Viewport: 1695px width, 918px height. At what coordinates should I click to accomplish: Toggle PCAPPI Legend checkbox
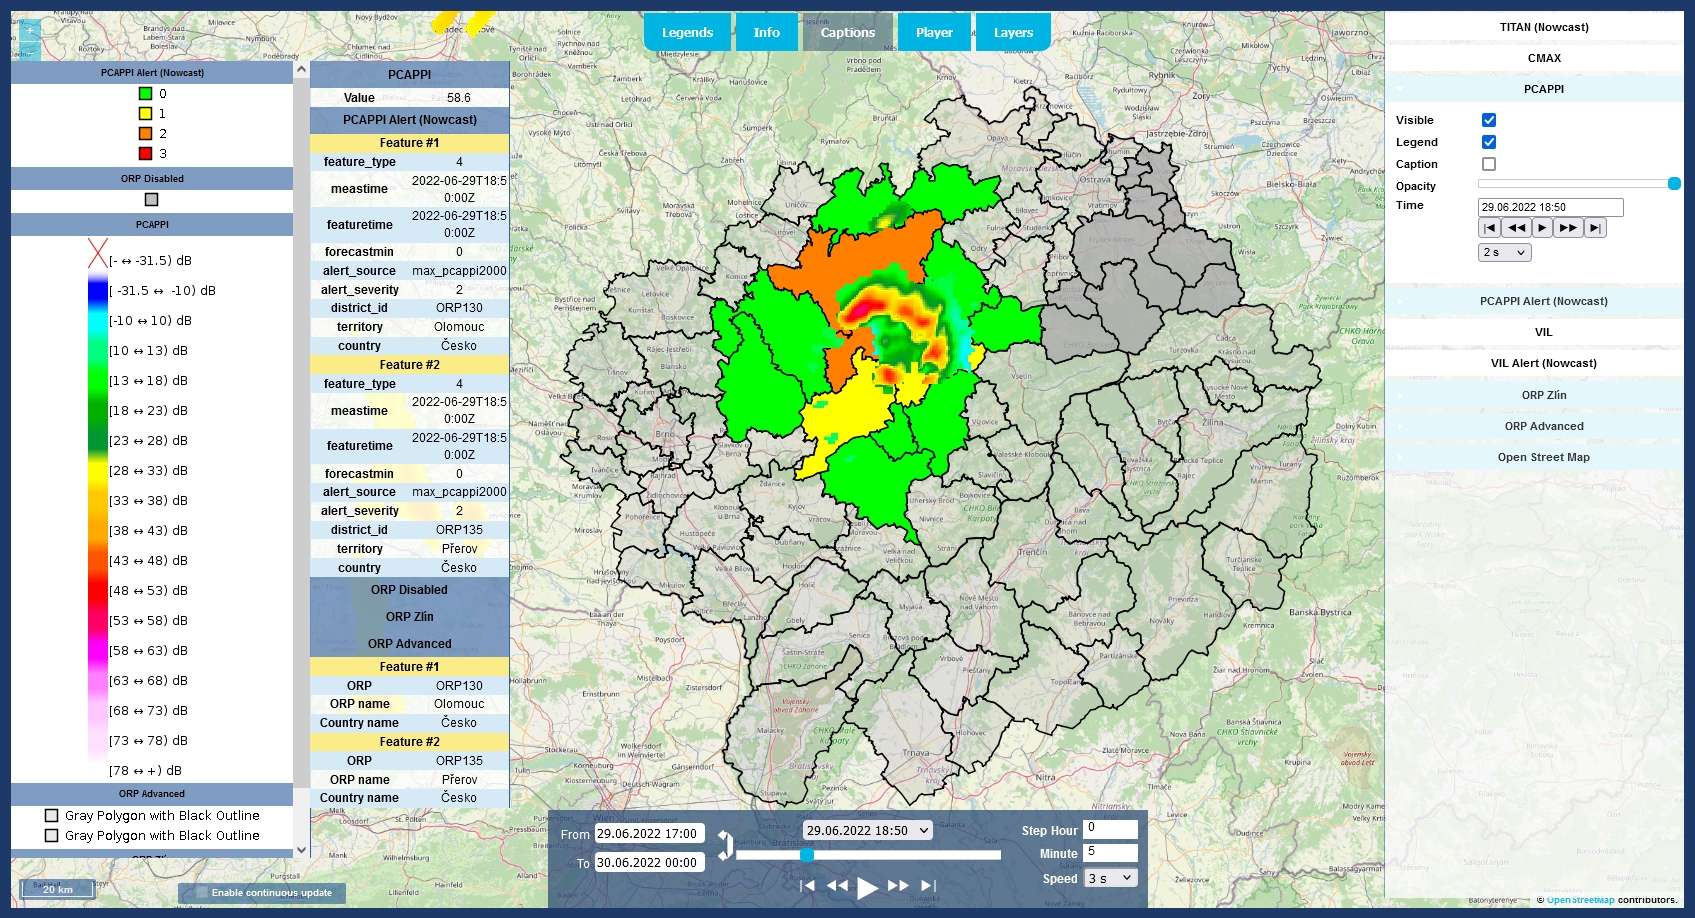click(1489, 142)
